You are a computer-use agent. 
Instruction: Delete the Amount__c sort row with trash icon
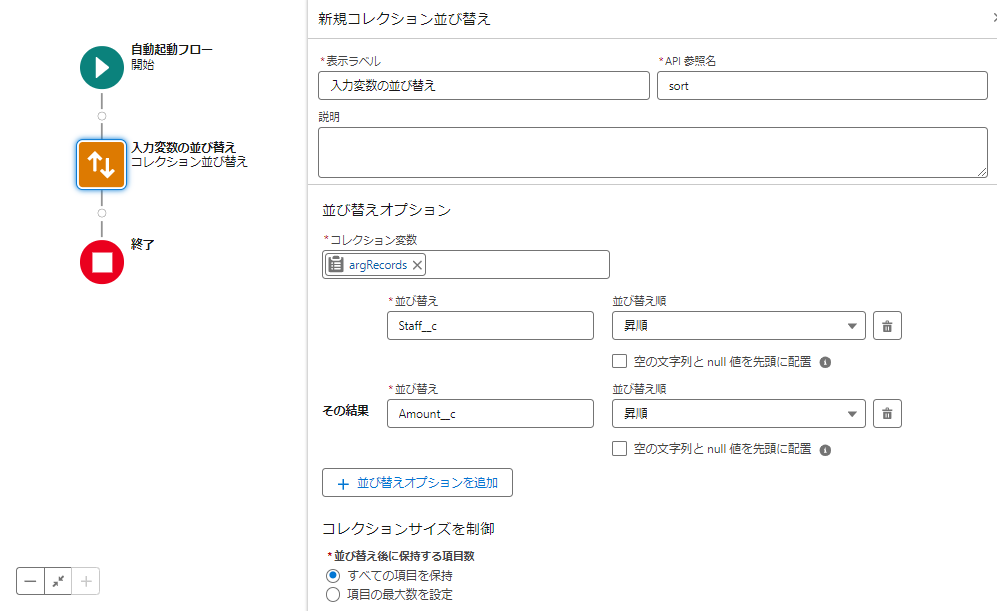click(x=887, y=414)
